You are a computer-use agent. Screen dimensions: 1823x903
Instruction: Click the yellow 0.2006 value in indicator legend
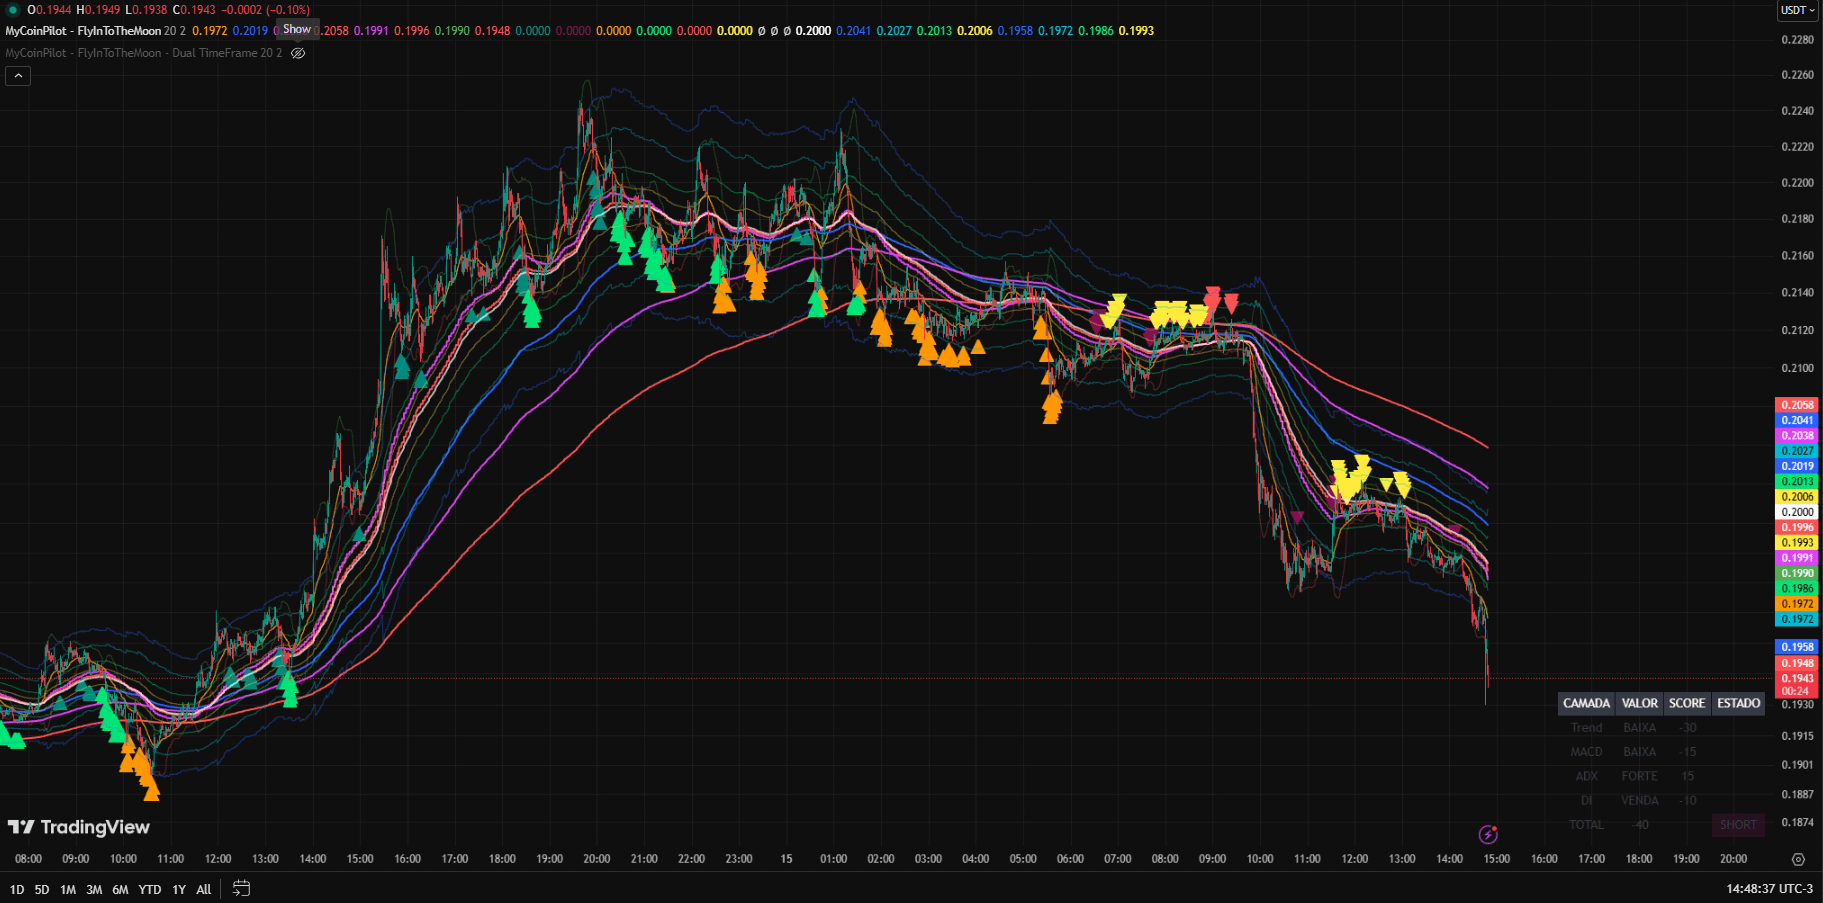[x=975, y=31]
